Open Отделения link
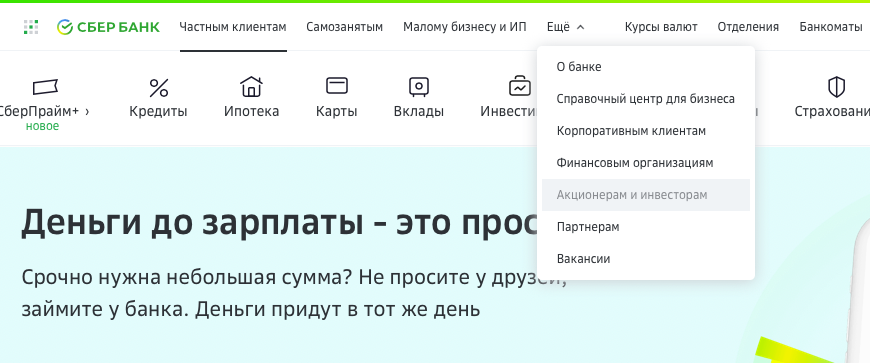 tap(748, 27)
